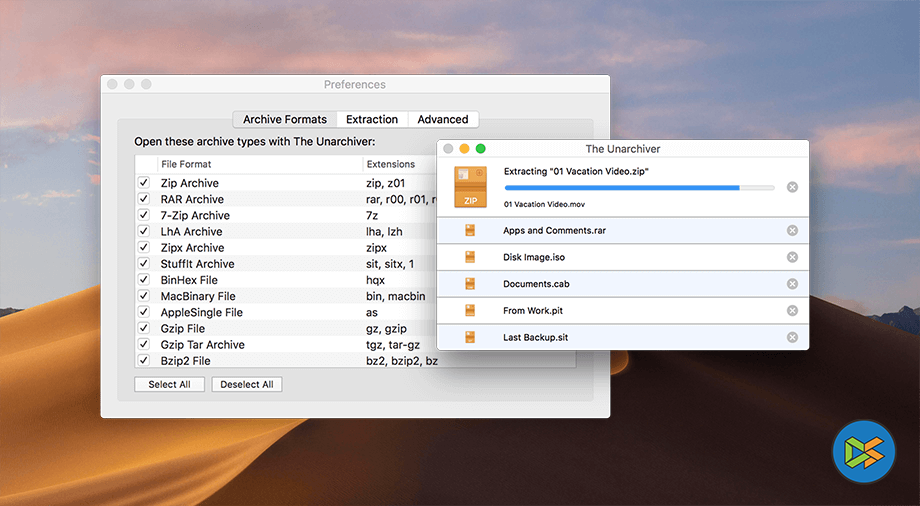920x506 pixels.
Task: Toggle the Gzip Tar Archive checkbox
Action: [144, 344]
